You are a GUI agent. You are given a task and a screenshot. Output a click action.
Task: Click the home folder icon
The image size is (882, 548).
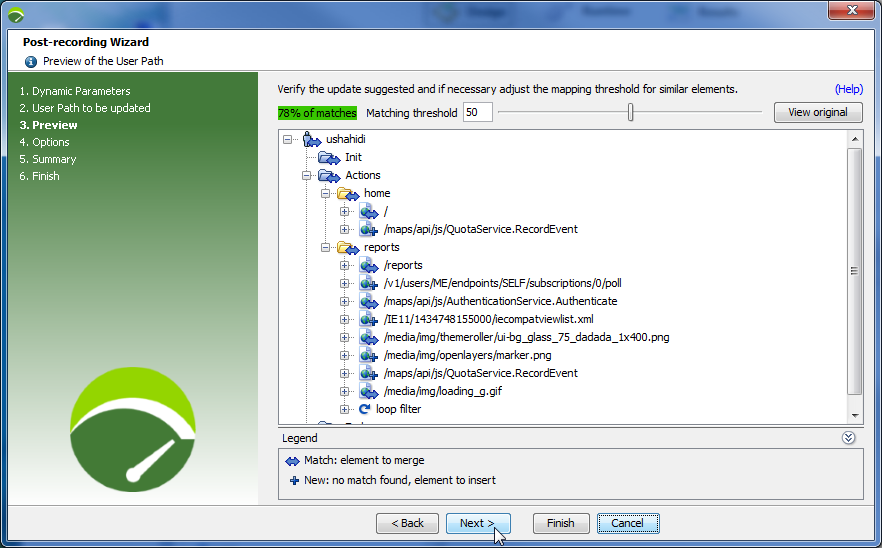(x=348, y=193)
